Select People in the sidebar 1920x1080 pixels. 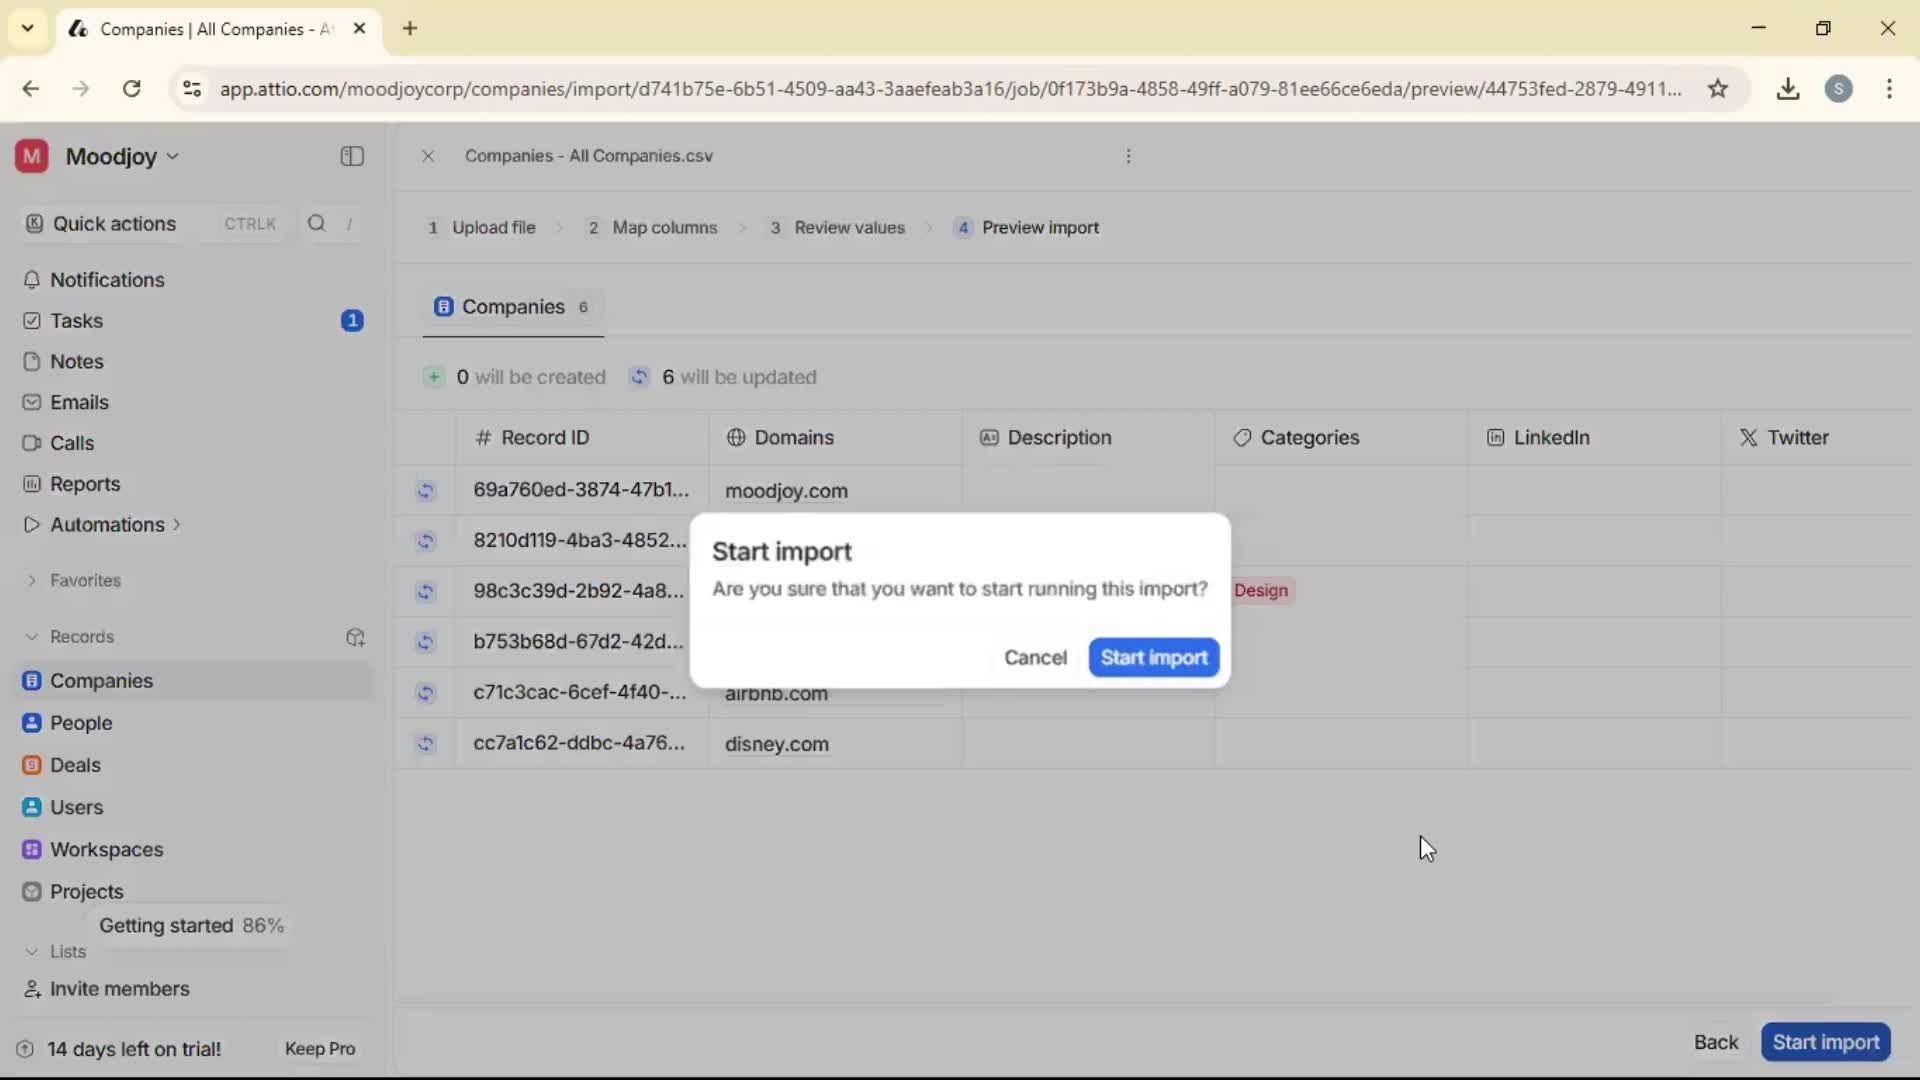(x=79, y=723)
